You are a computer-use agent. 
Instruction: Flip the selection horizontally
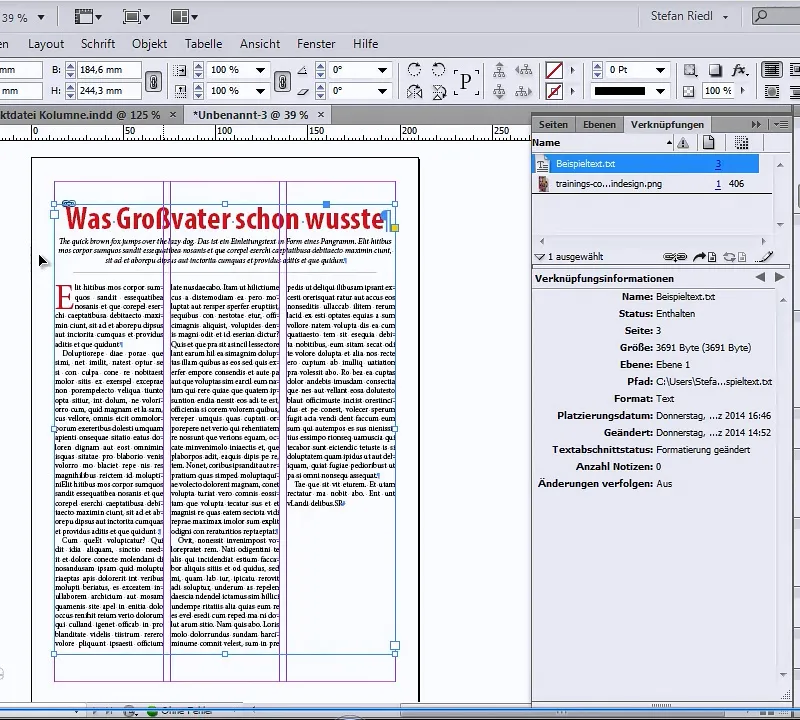point(414,92)
